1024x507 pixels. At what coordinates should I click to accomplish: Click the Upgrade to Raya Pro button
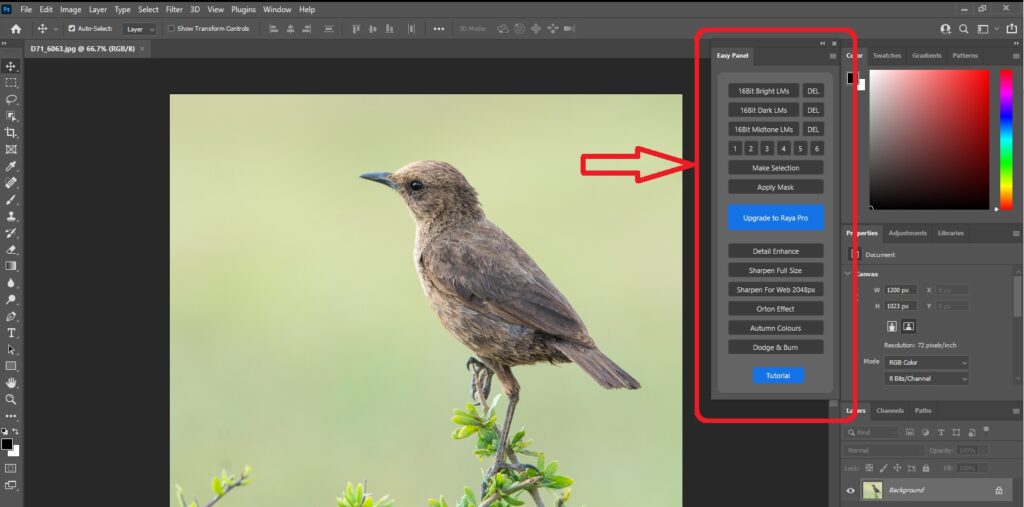pos(775,217)
